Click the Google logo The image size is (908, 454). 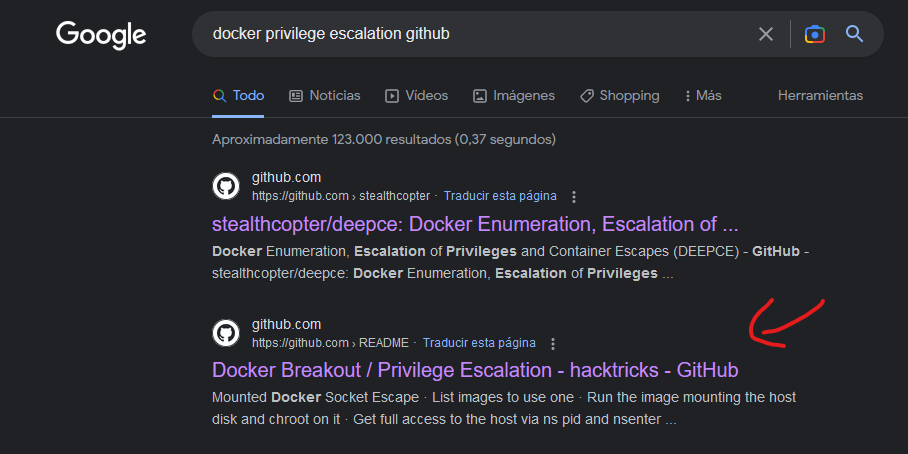101,35
